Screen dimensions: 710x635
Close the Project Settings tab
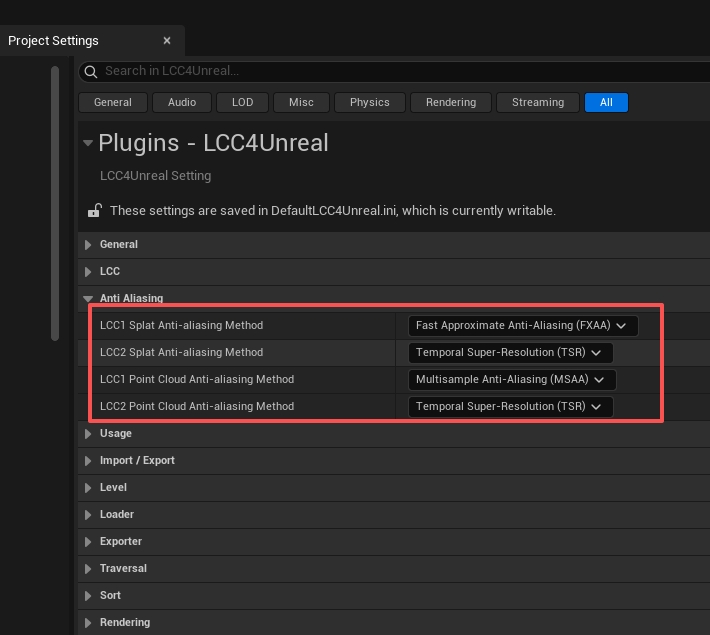[167, 41]
